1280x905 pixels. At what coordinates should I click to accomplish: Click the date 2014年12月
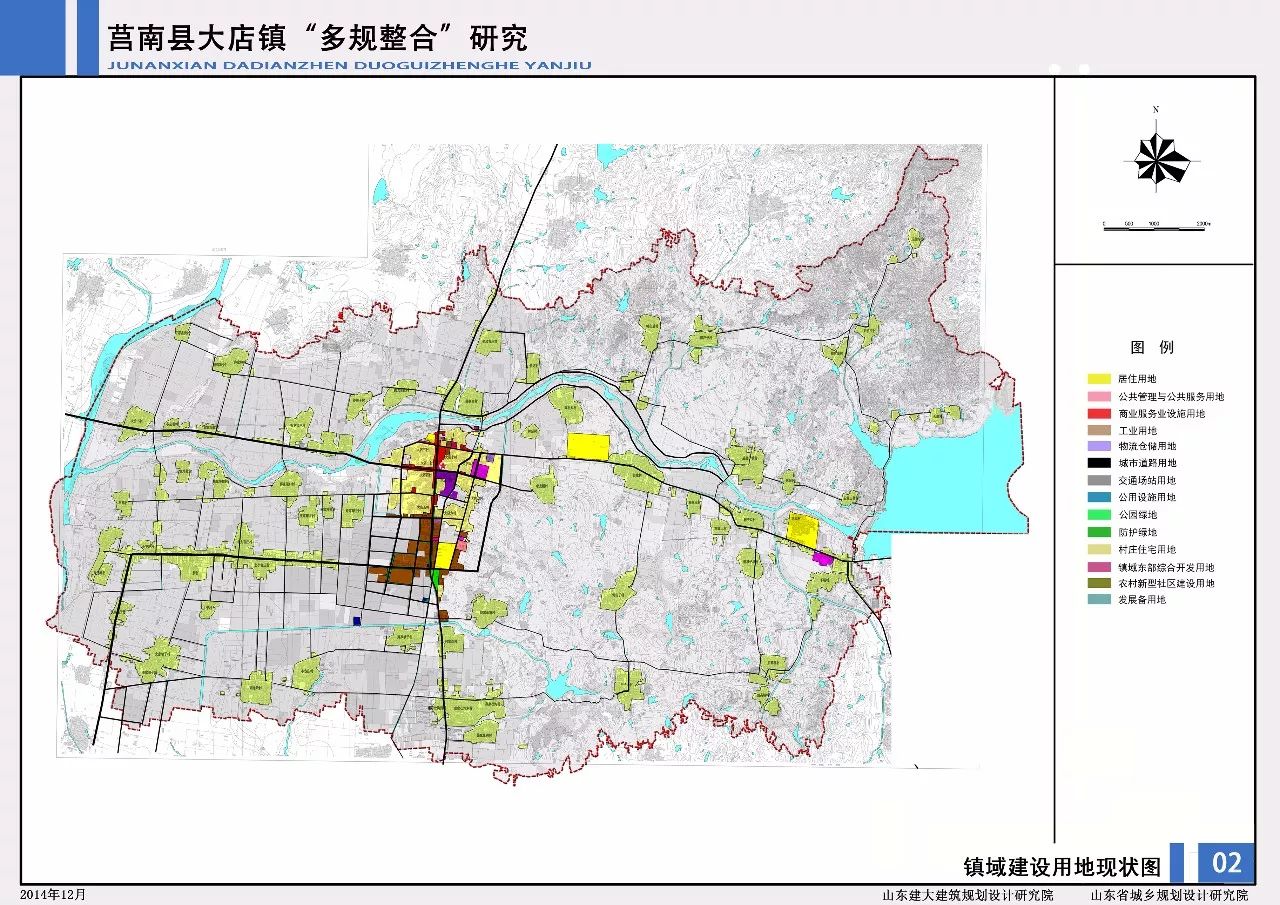(x=53, y=893)
